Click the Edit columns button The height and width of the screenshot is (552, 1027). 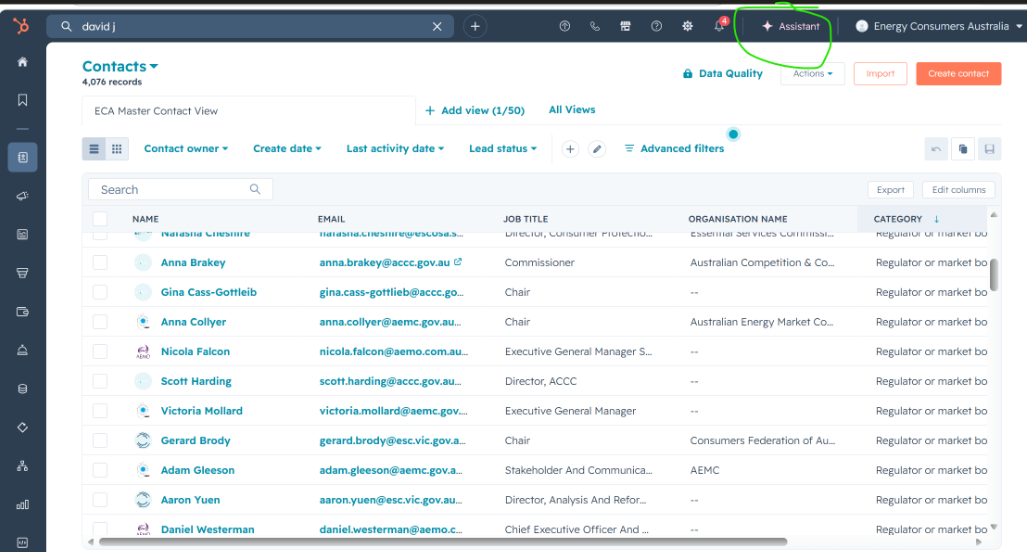[x=958, y=189]
